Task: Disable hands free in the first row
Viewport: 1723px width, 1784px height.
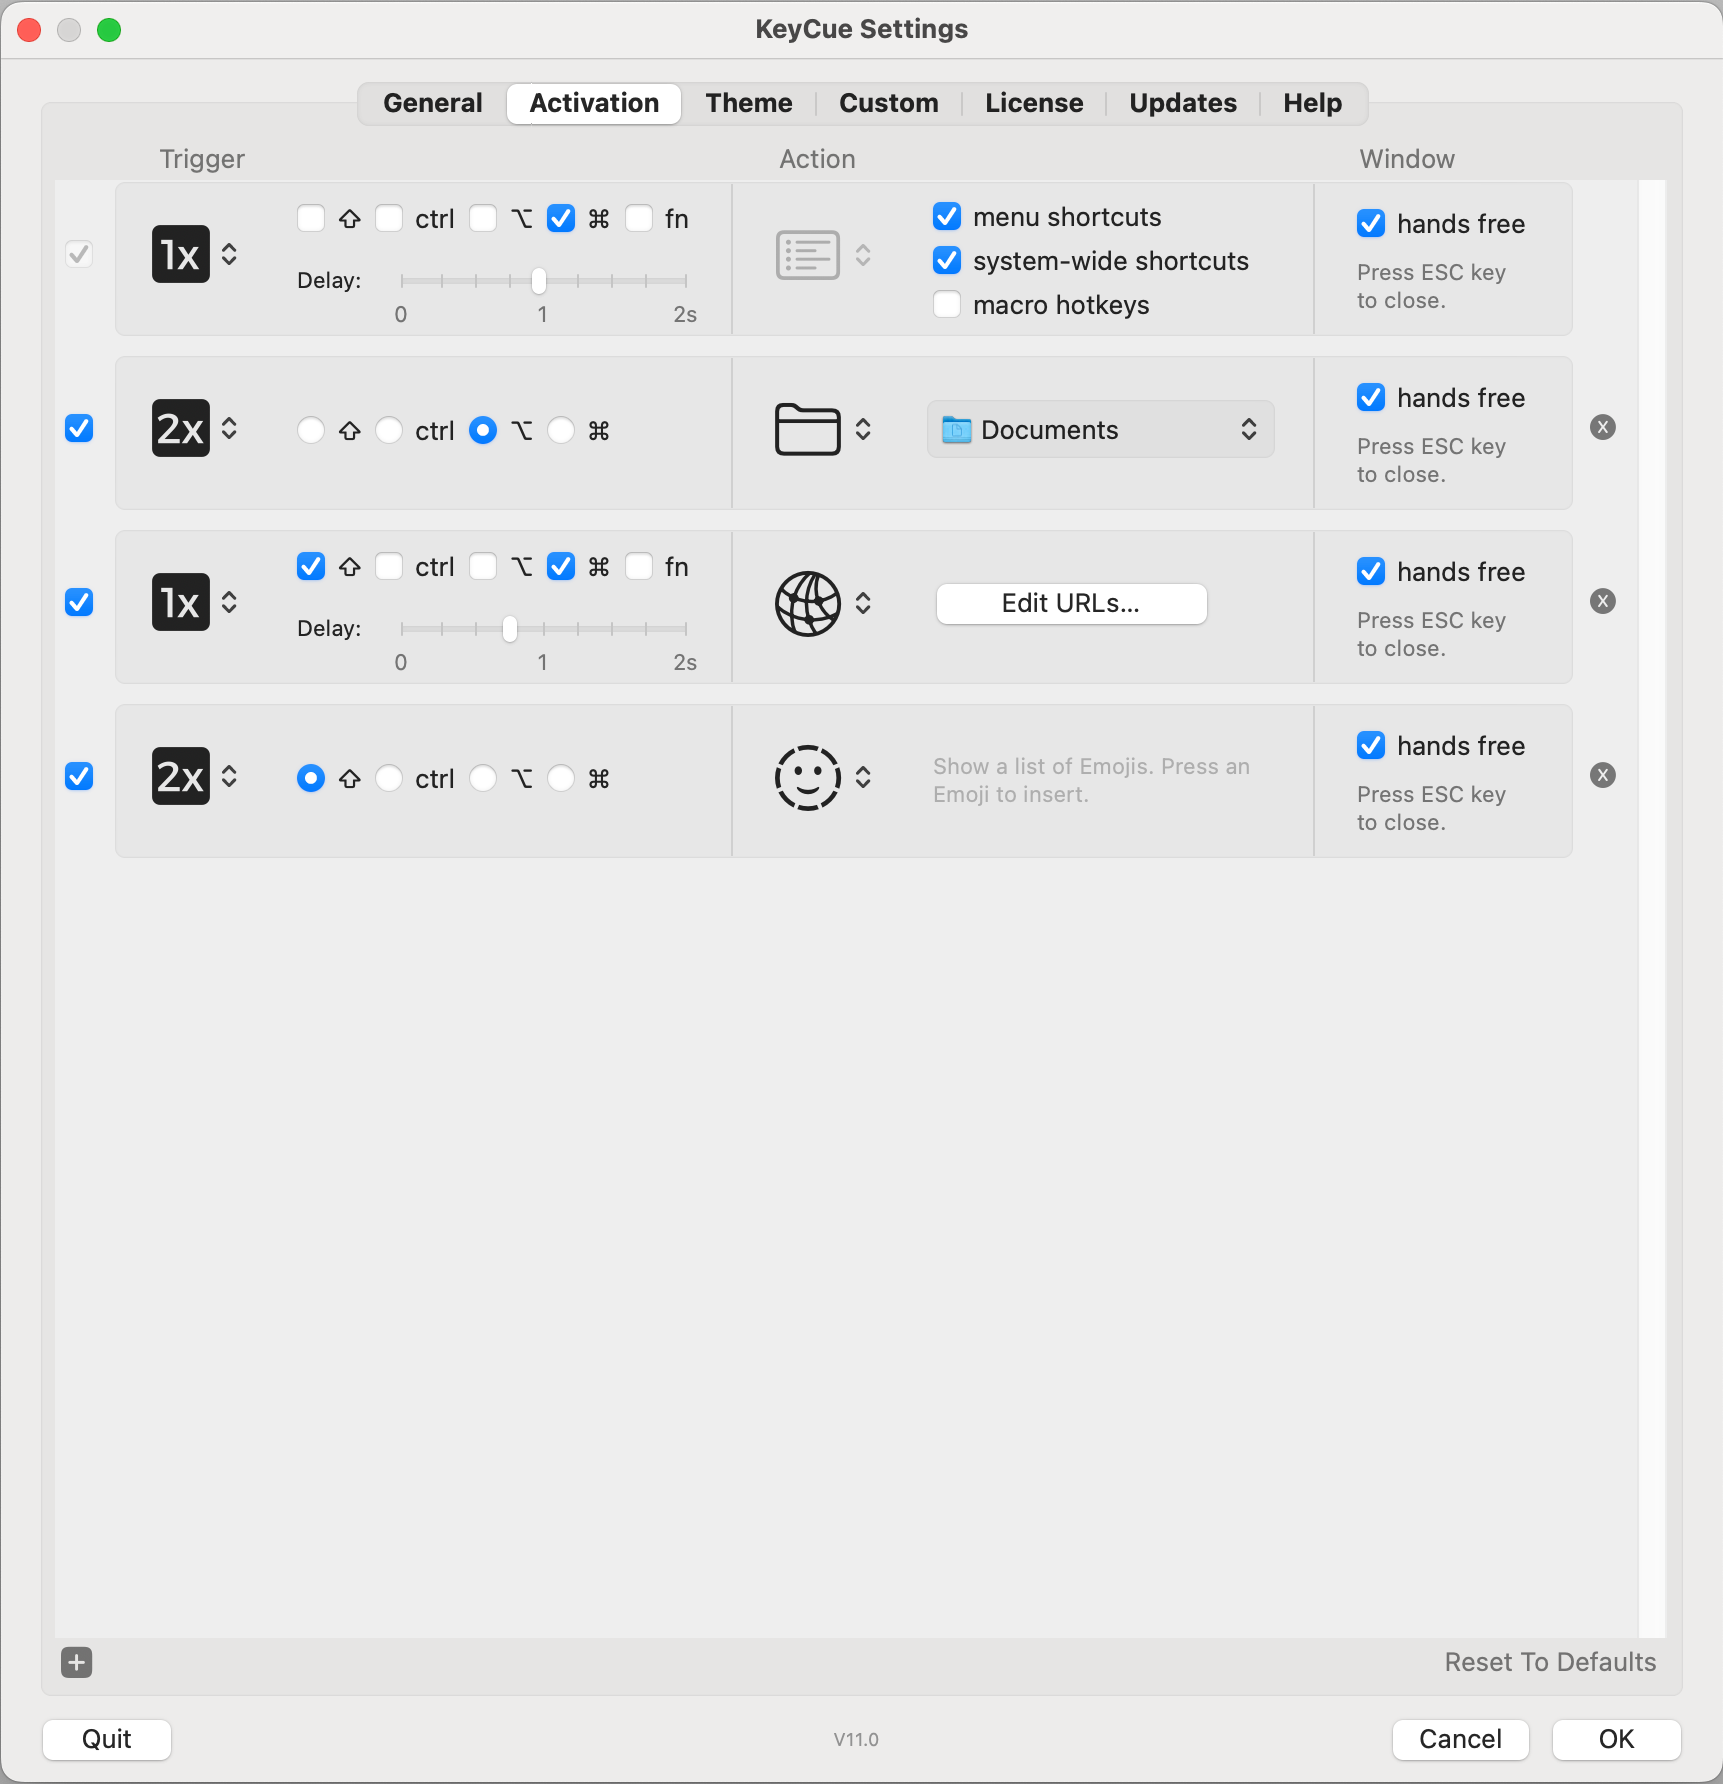Action: pyautogui.click(x=1370, y=223)
